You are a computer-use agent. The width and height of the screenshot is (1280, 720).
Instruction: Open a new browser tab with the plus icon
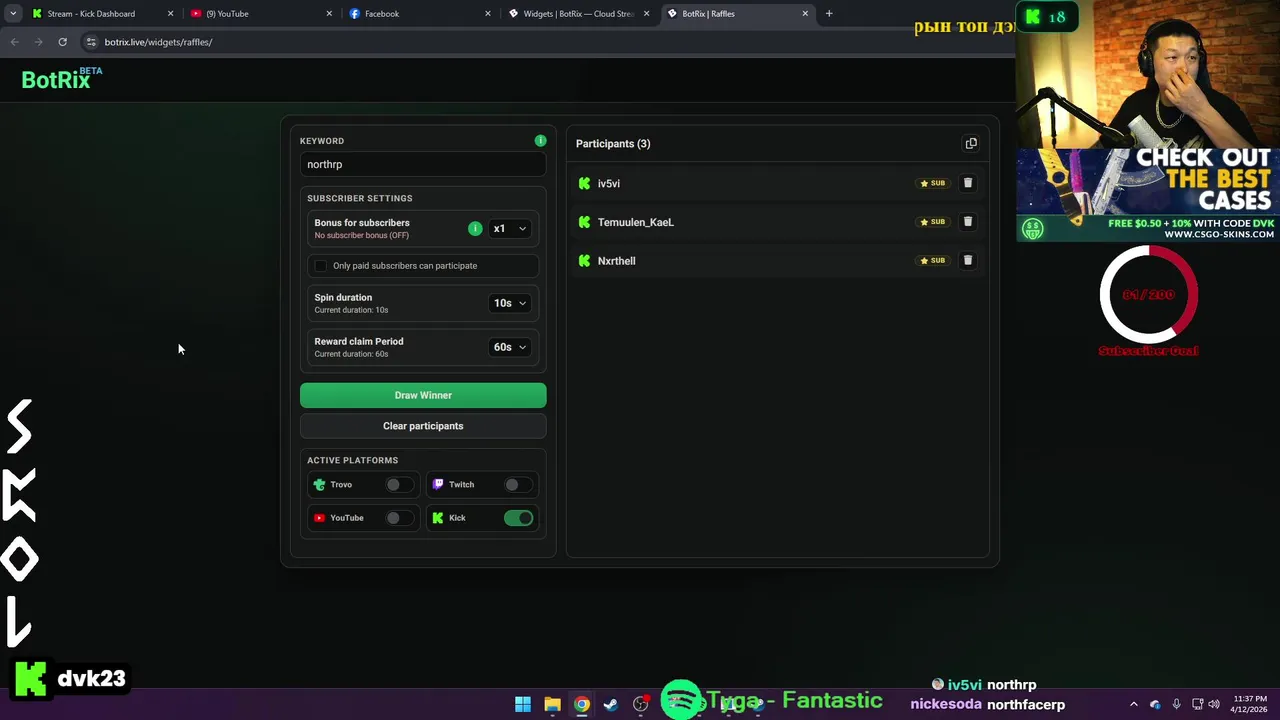coord(828,13)
